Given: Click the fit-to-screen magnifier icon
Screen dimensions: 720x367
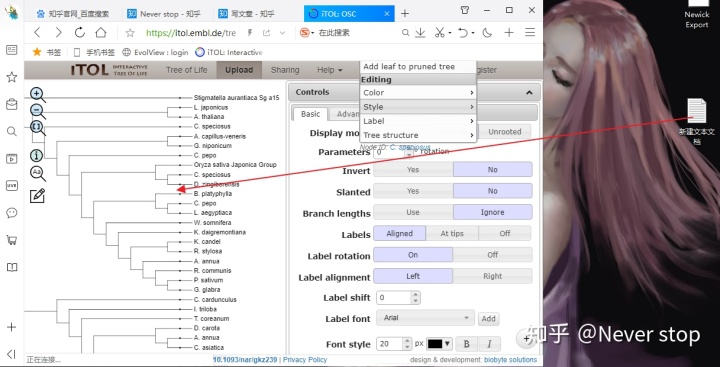Looking at the screenshot, I should [x=38, y=128].
